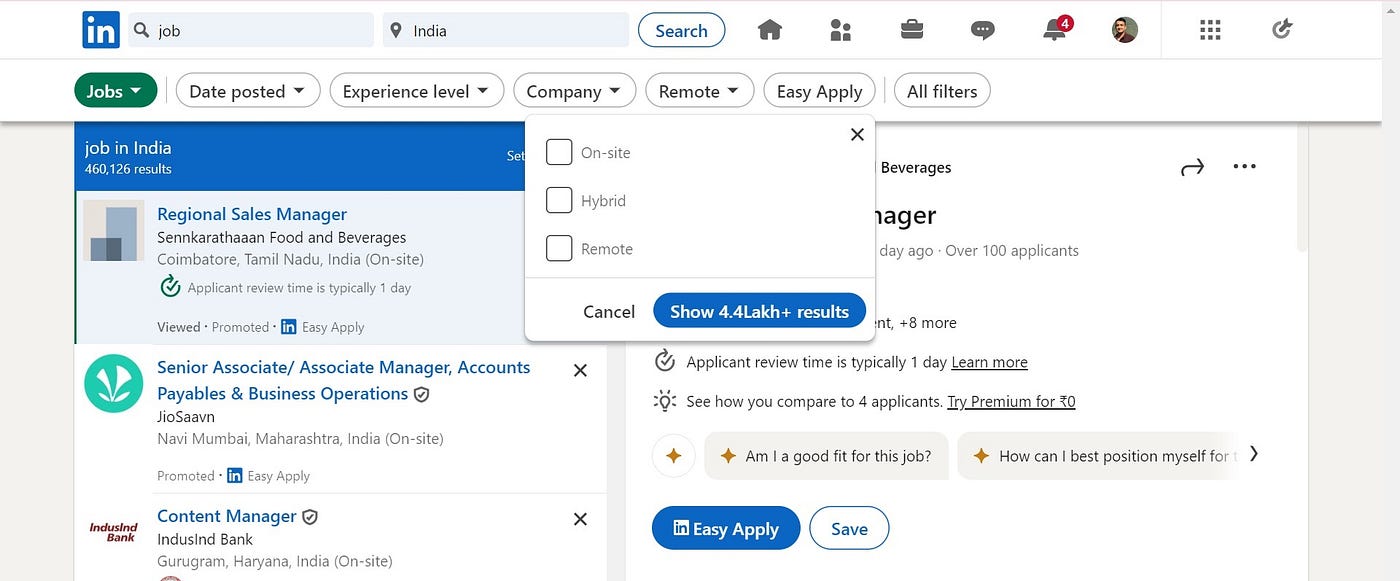1400x581 pixels.
Task: Save the job
Action: (849, 528)
